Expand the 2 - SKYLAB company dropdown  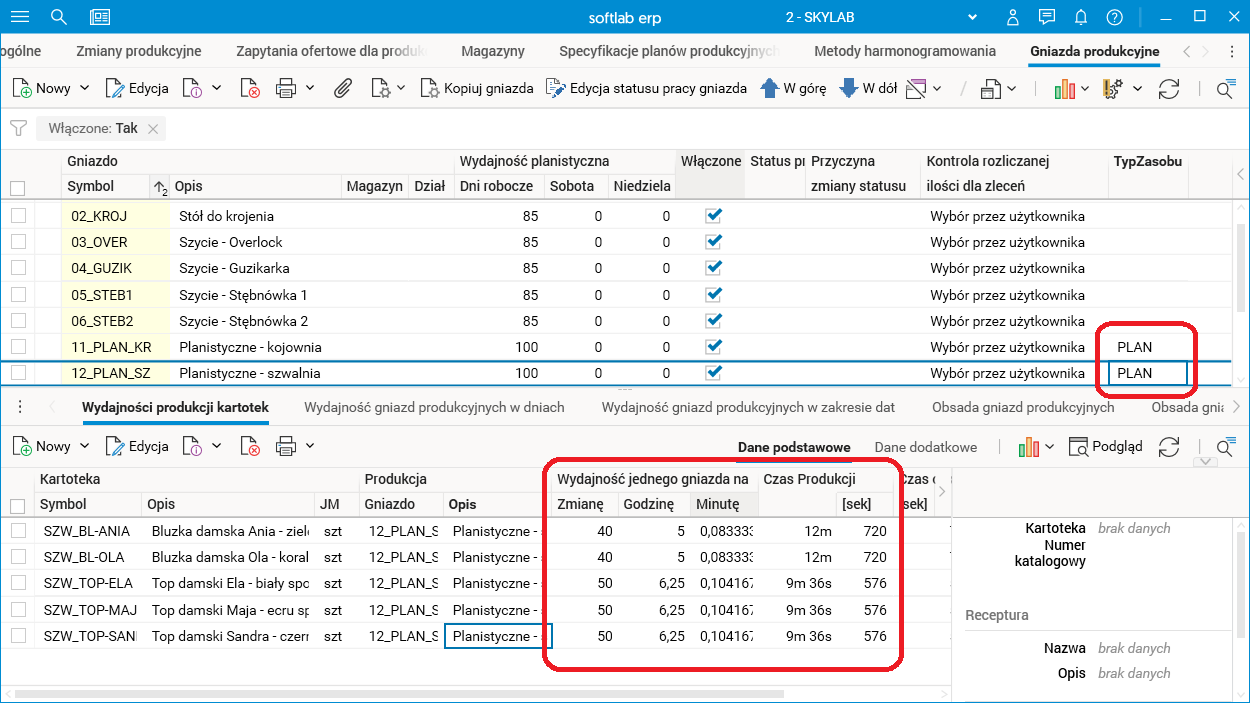[970, 18]
